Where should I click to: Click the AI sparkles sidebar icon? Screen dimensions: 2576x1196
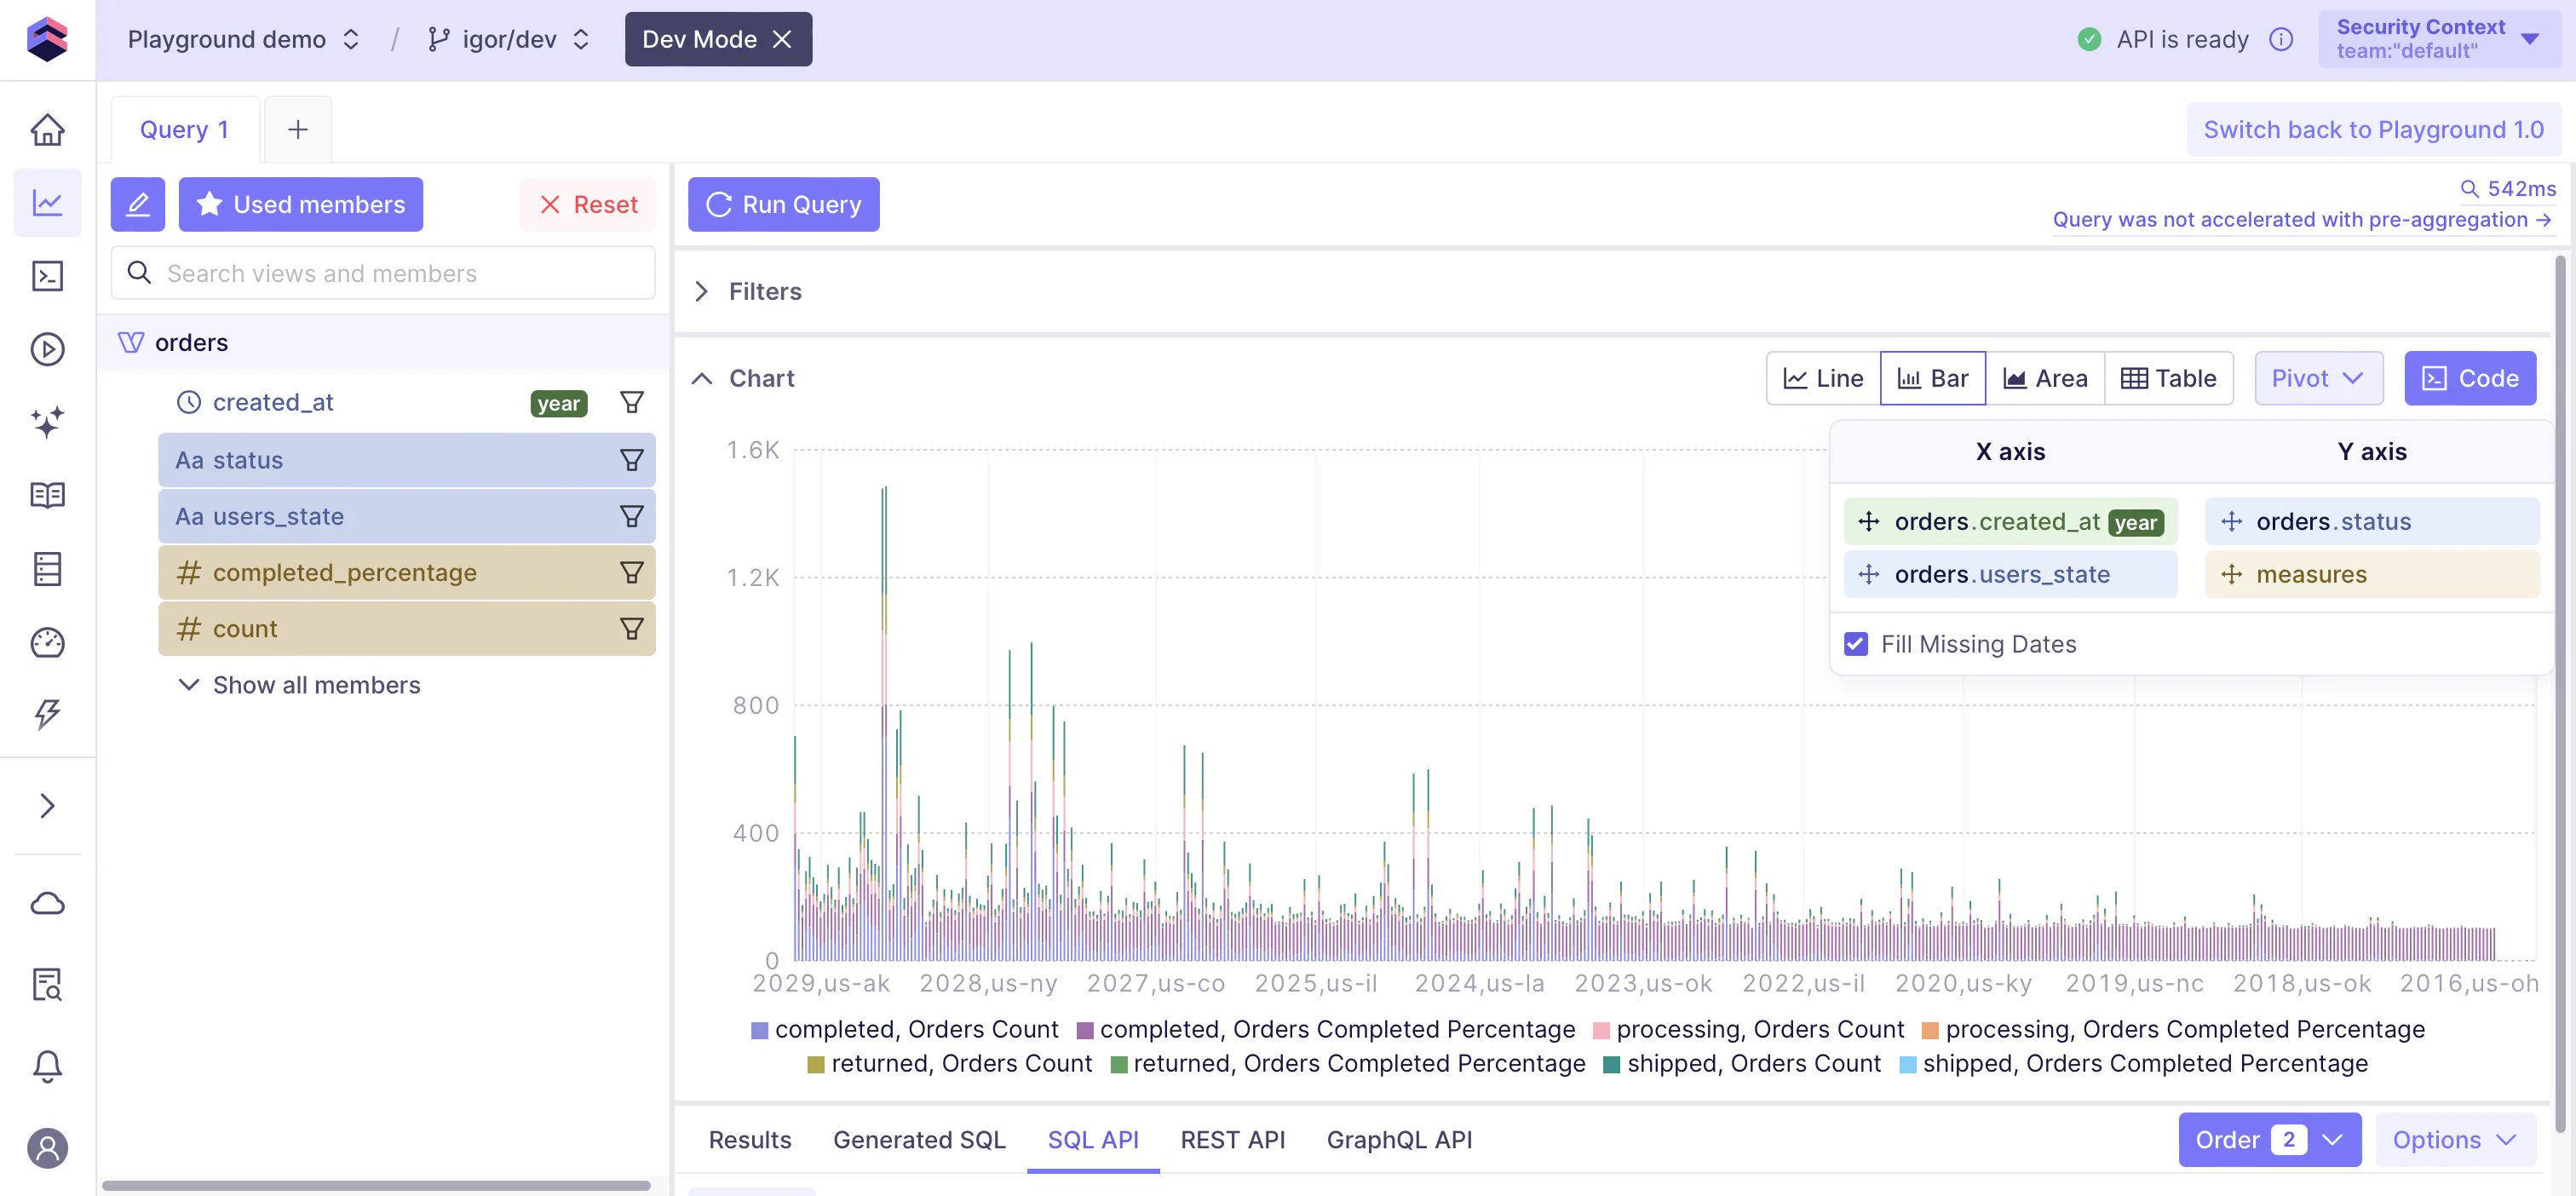(47, 422)
